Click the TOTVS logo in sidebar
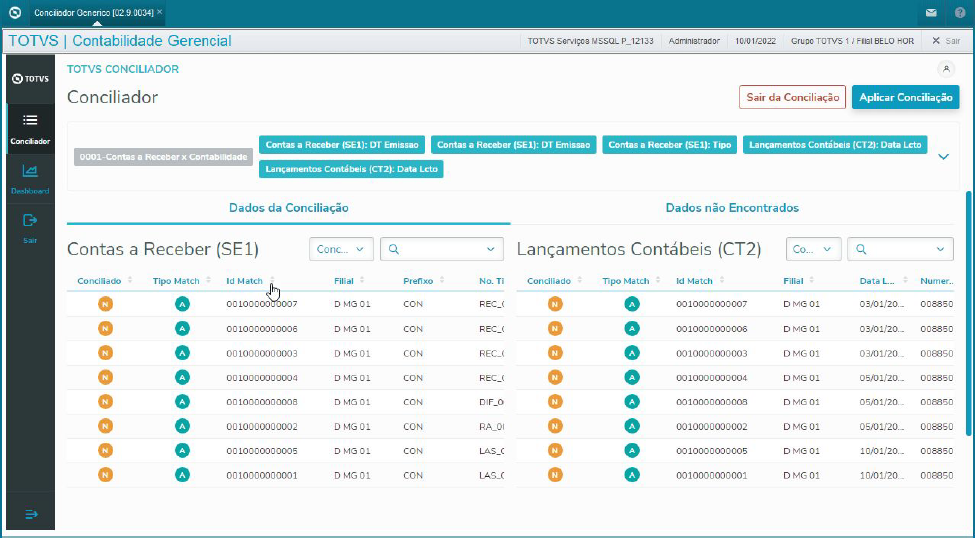 [x=30, y=79]
